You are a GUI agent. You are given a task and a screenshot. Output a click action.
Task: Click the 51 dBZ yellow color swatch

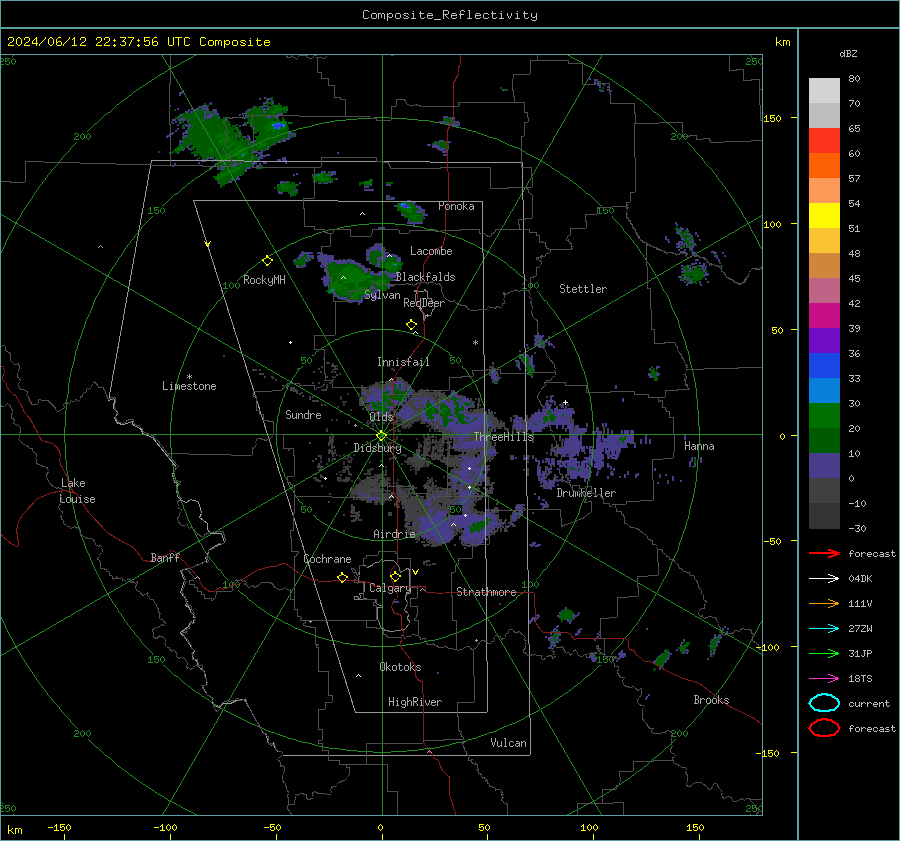tap(824, 216)
